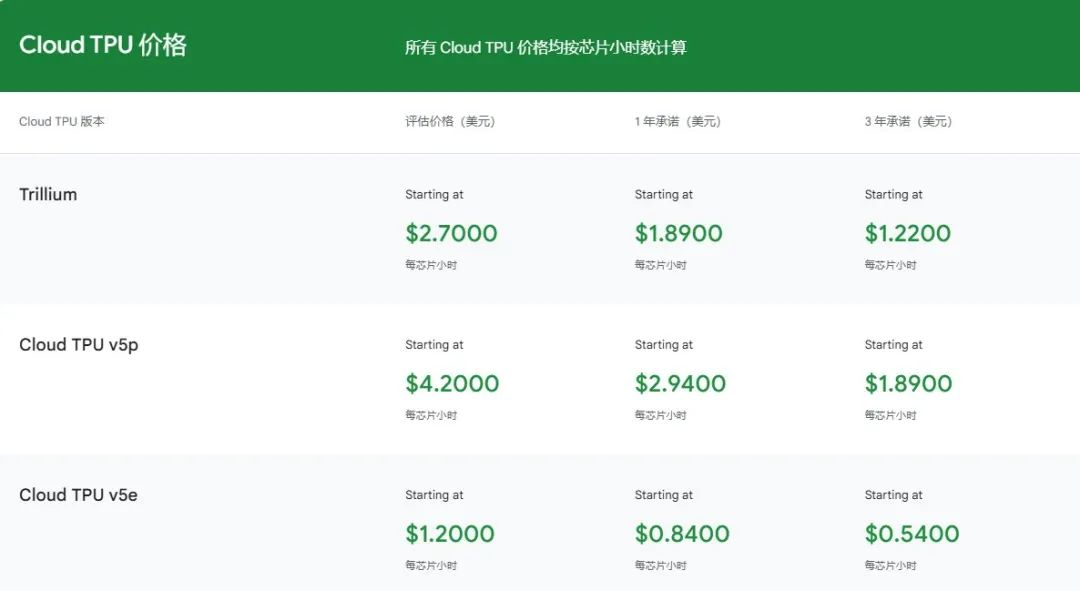Click the 评估价格（美元）column header
The height and width of the screenshot is (591, 1080).
(x=450, y=122)
